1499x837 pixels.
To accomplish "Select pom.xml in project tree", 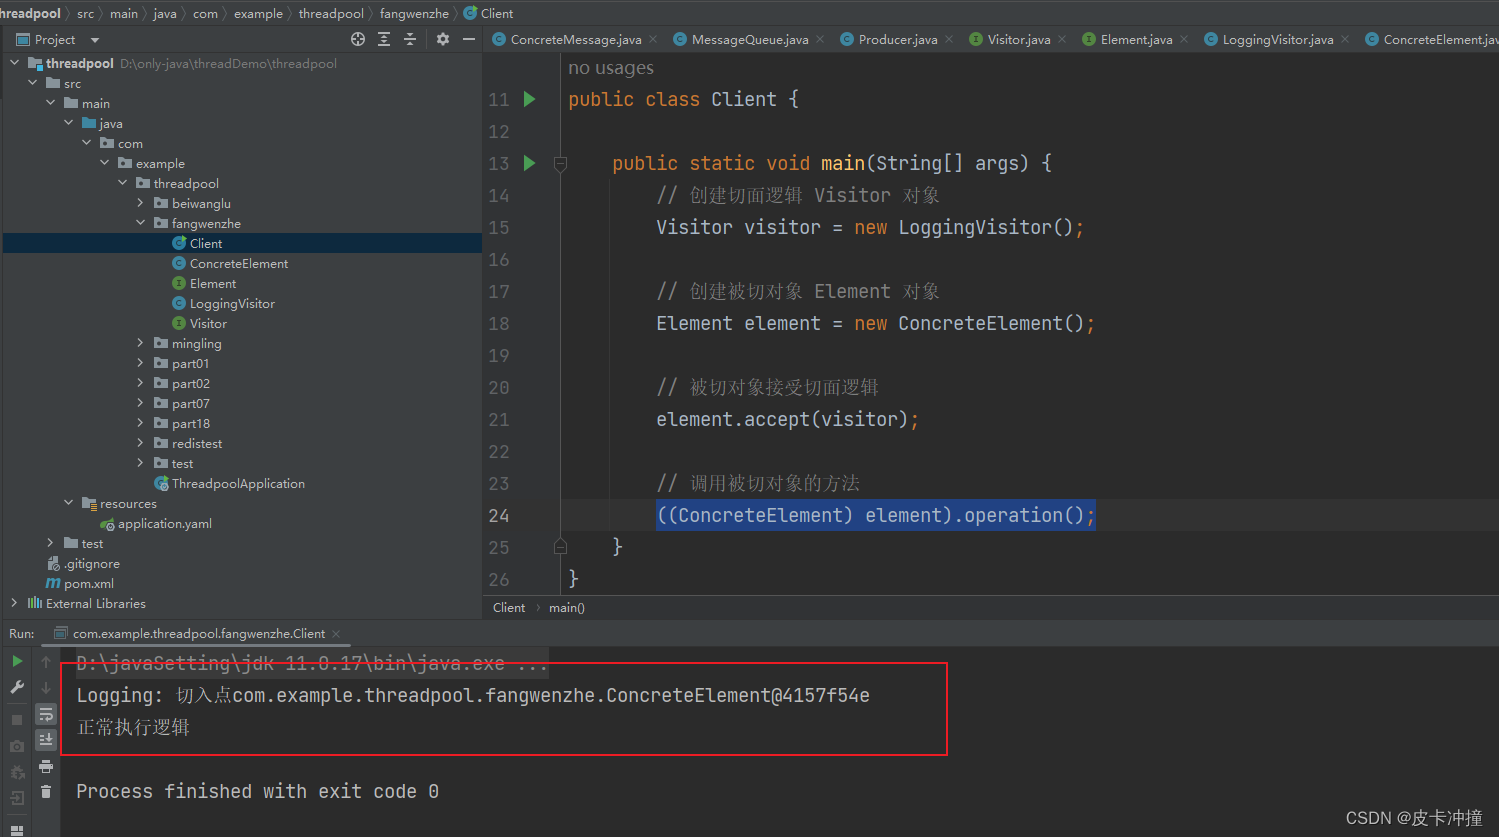I will (x=89, y=583).
